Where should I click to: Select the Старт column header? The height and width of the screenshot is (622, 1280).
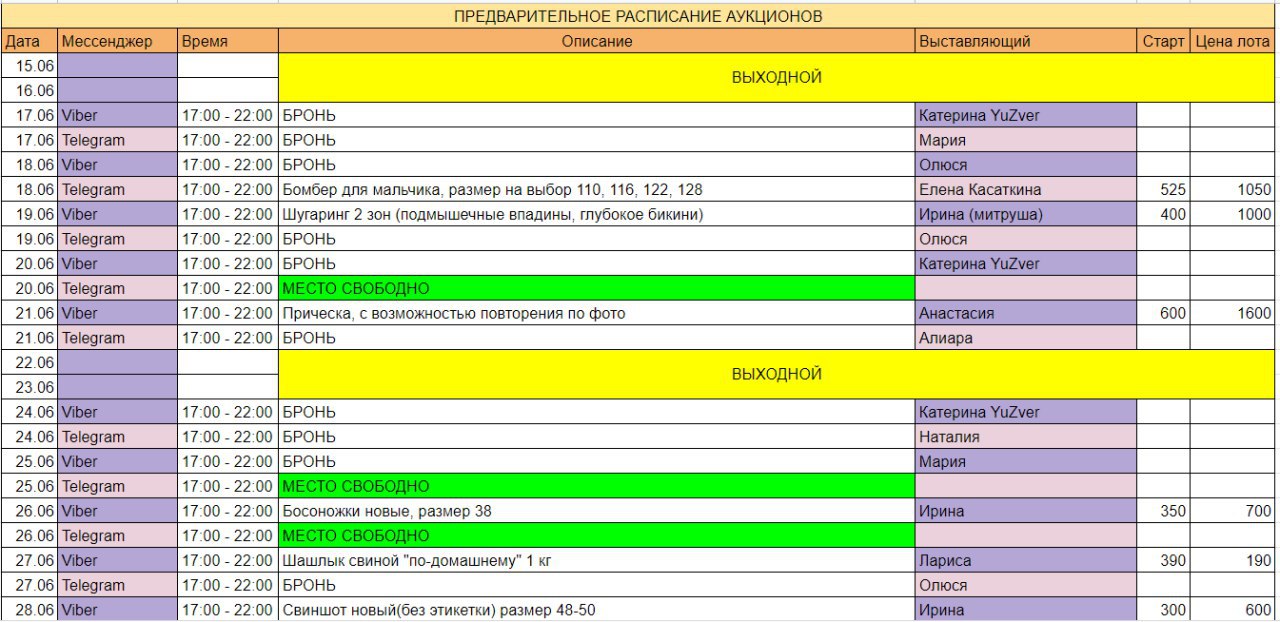pos(1164,41)
